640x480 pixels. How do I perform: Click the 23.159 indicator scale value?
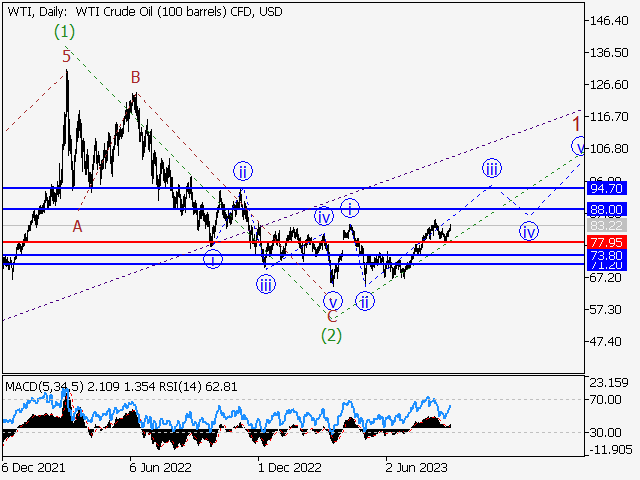tap(609, 383)
